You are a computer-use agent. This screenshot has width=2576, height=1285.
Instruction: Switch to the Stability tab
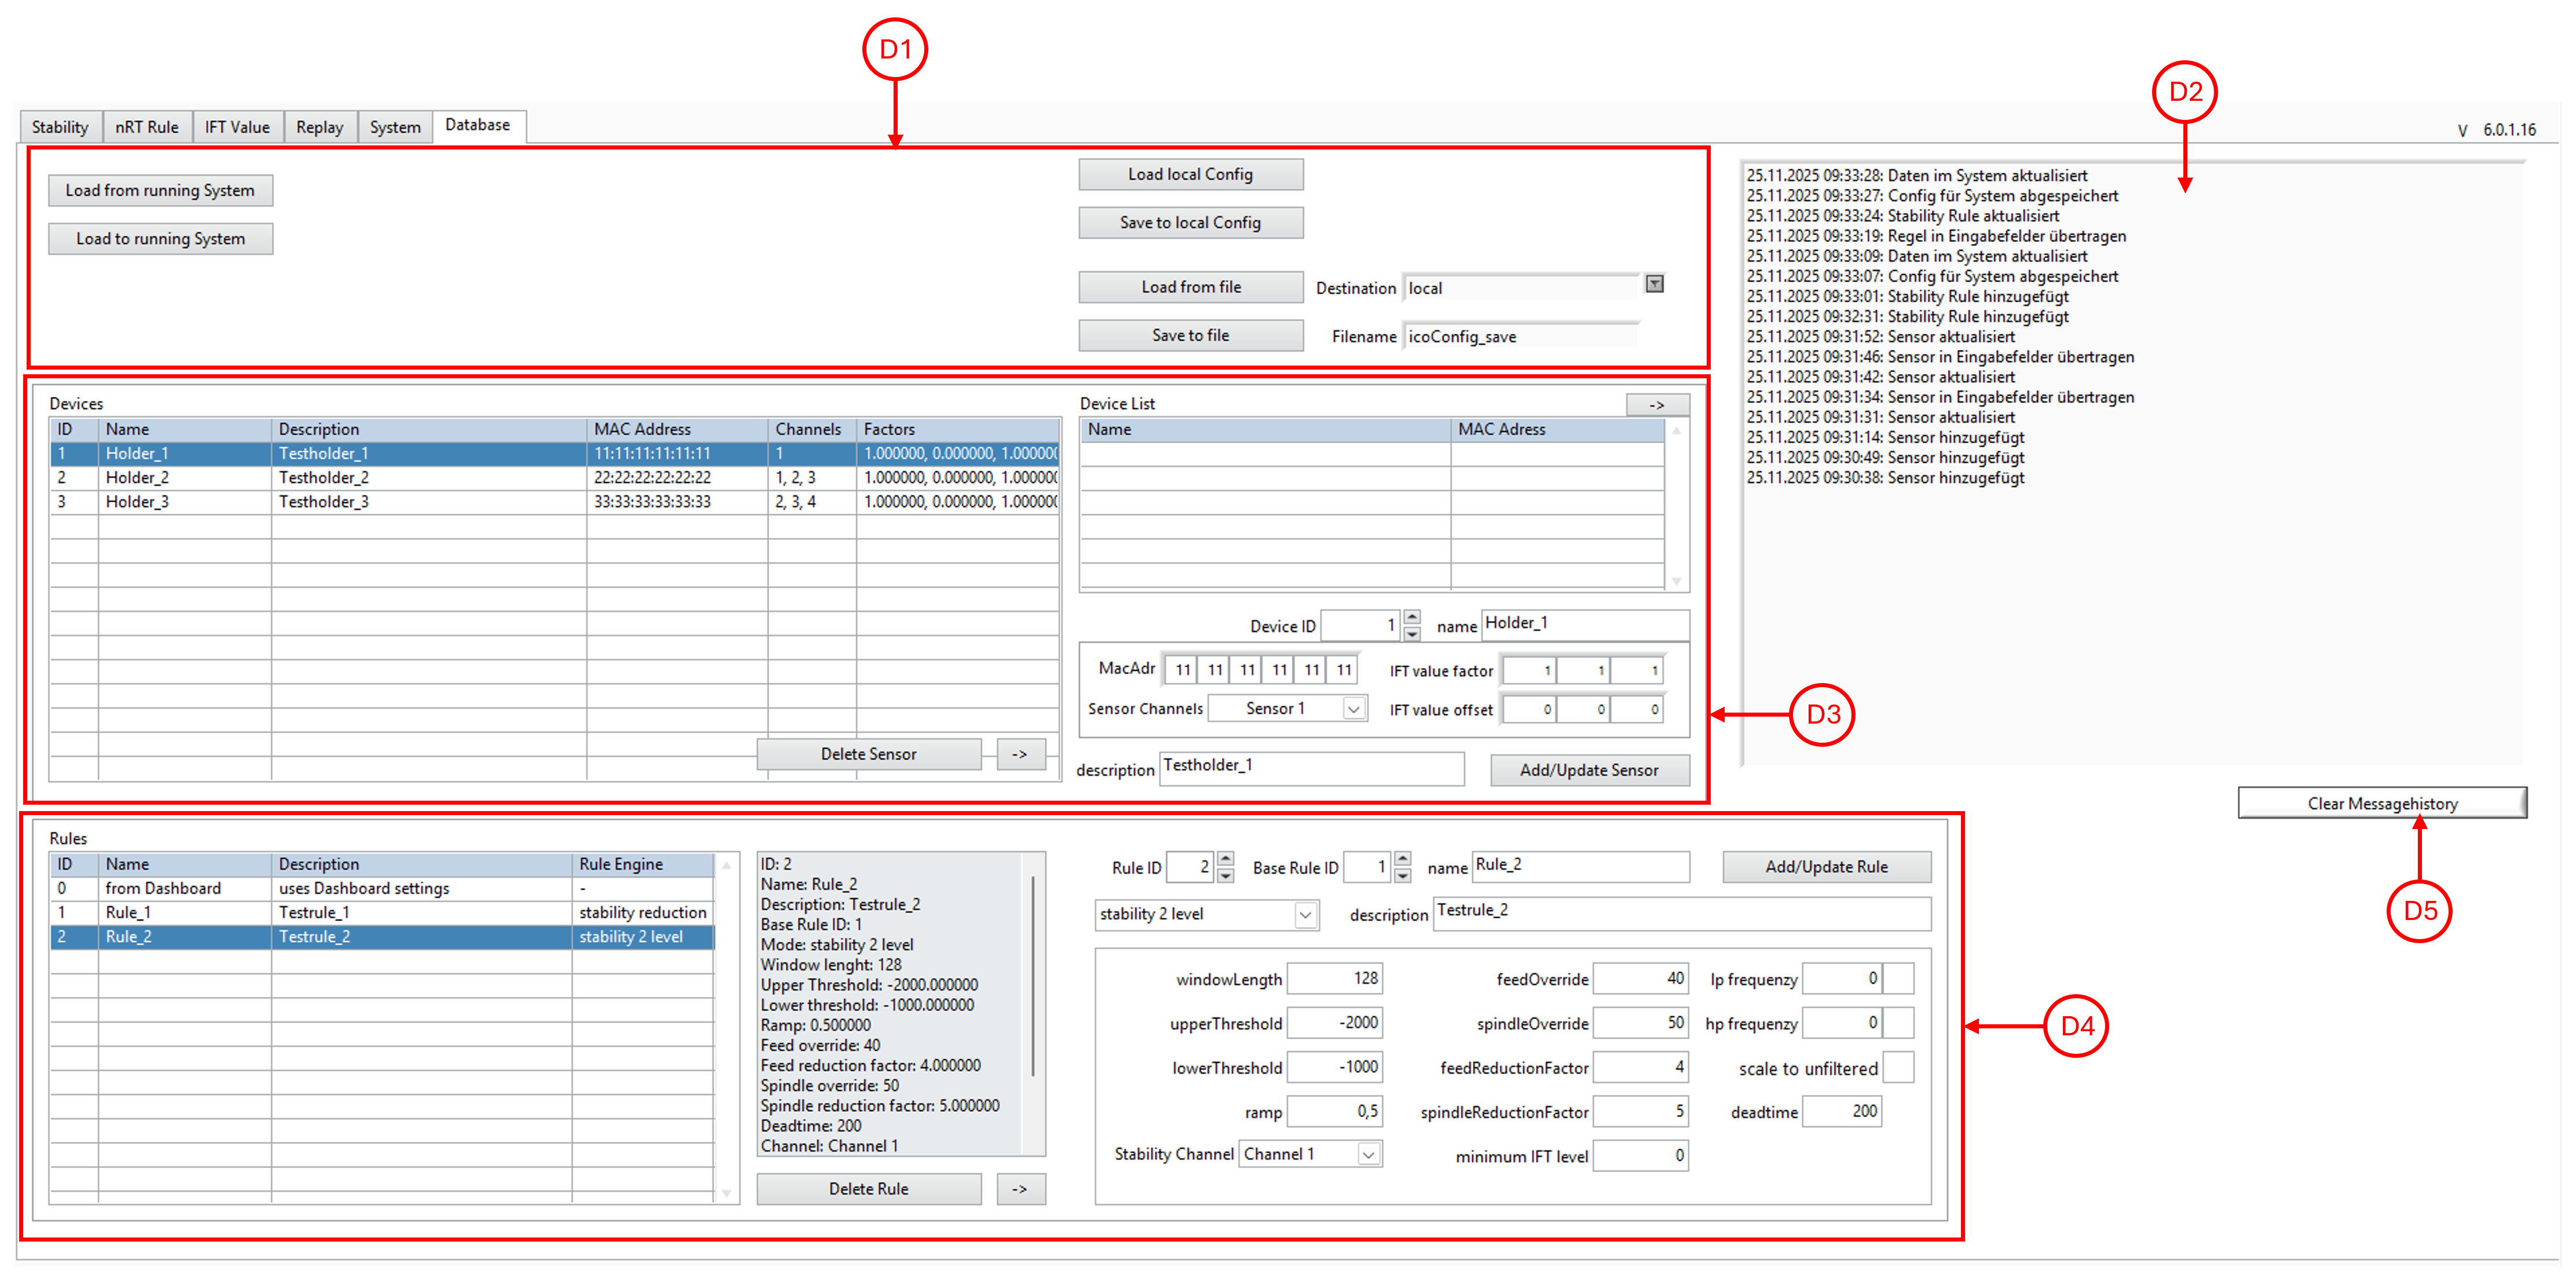click(x=60, y=127)
